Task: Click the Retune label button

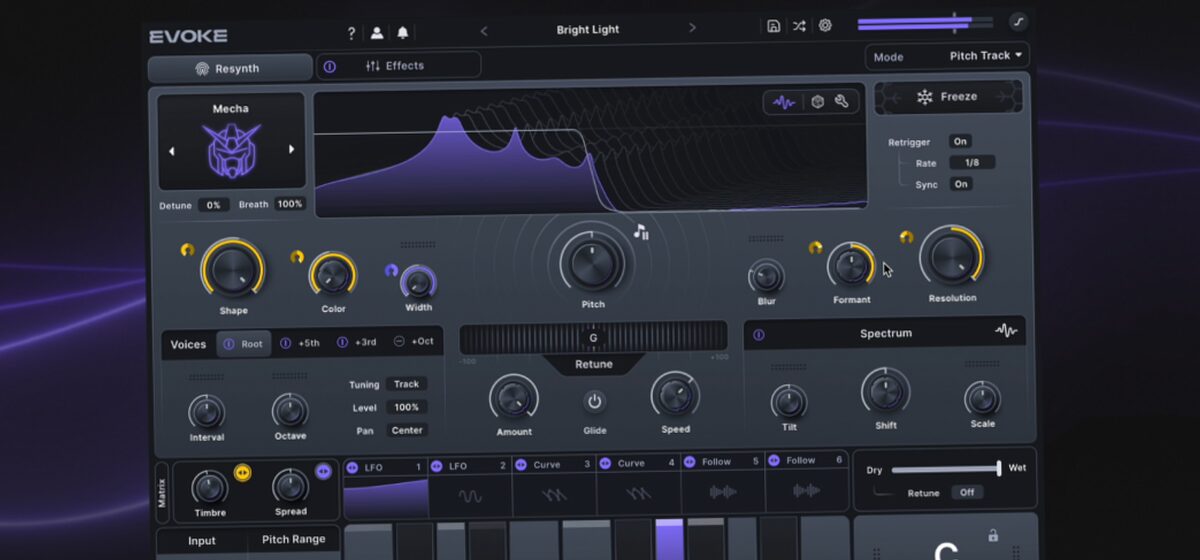Action: [x=594, y=364]
